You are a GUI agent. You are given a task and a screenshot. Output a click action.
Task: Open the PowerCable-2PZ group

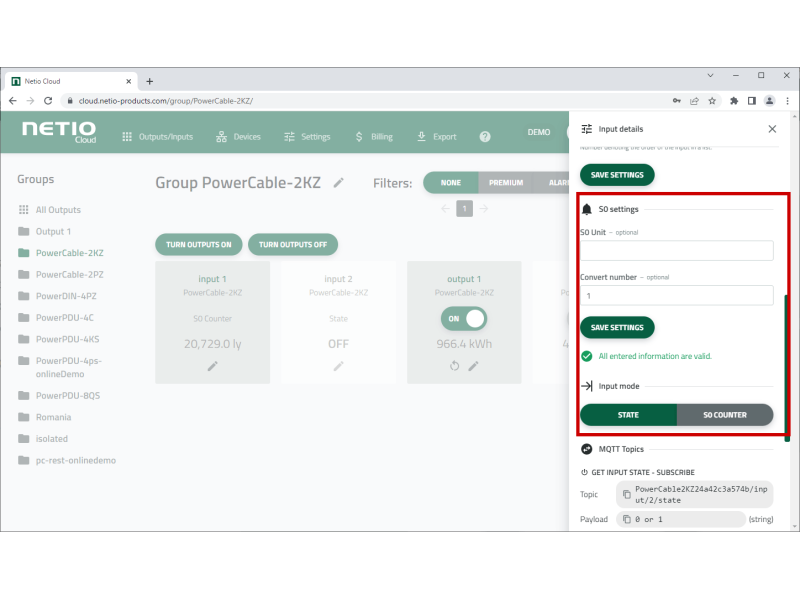(x=61, y=274)
